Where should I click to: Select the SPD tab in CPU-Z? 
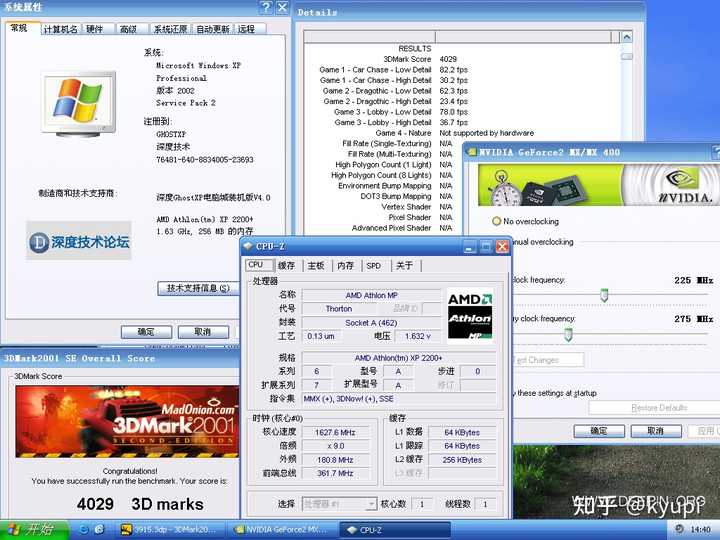tap(374, 265)
